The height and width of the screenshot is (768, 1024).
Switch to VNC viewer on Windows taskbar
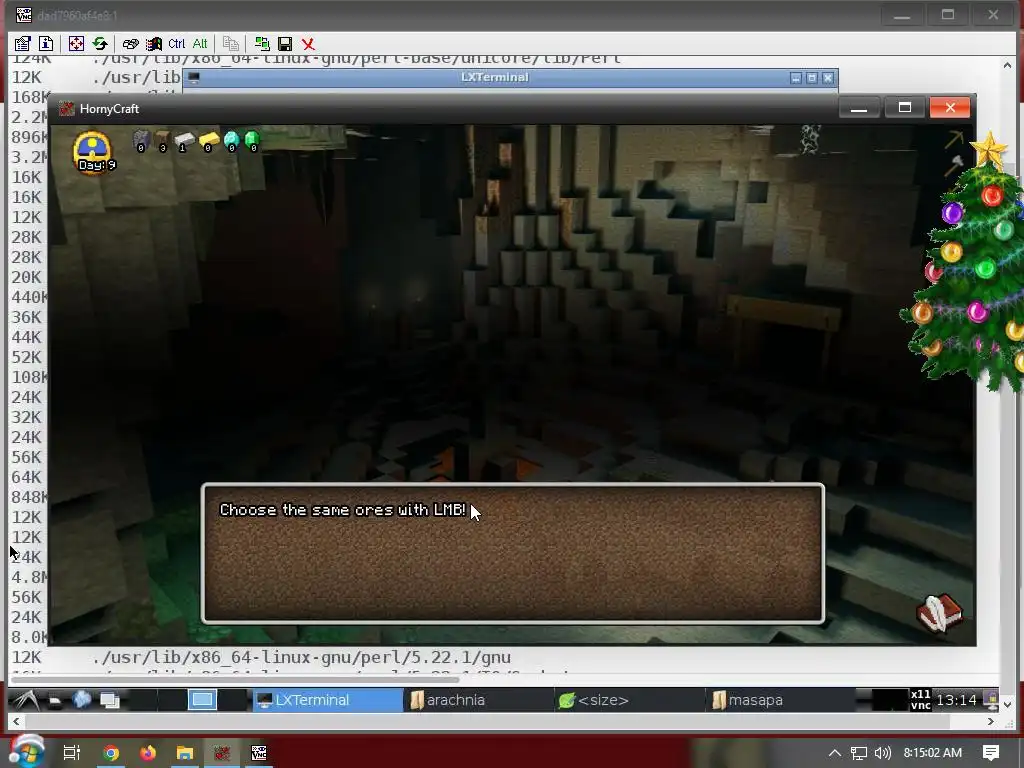(x=259, y=753)
